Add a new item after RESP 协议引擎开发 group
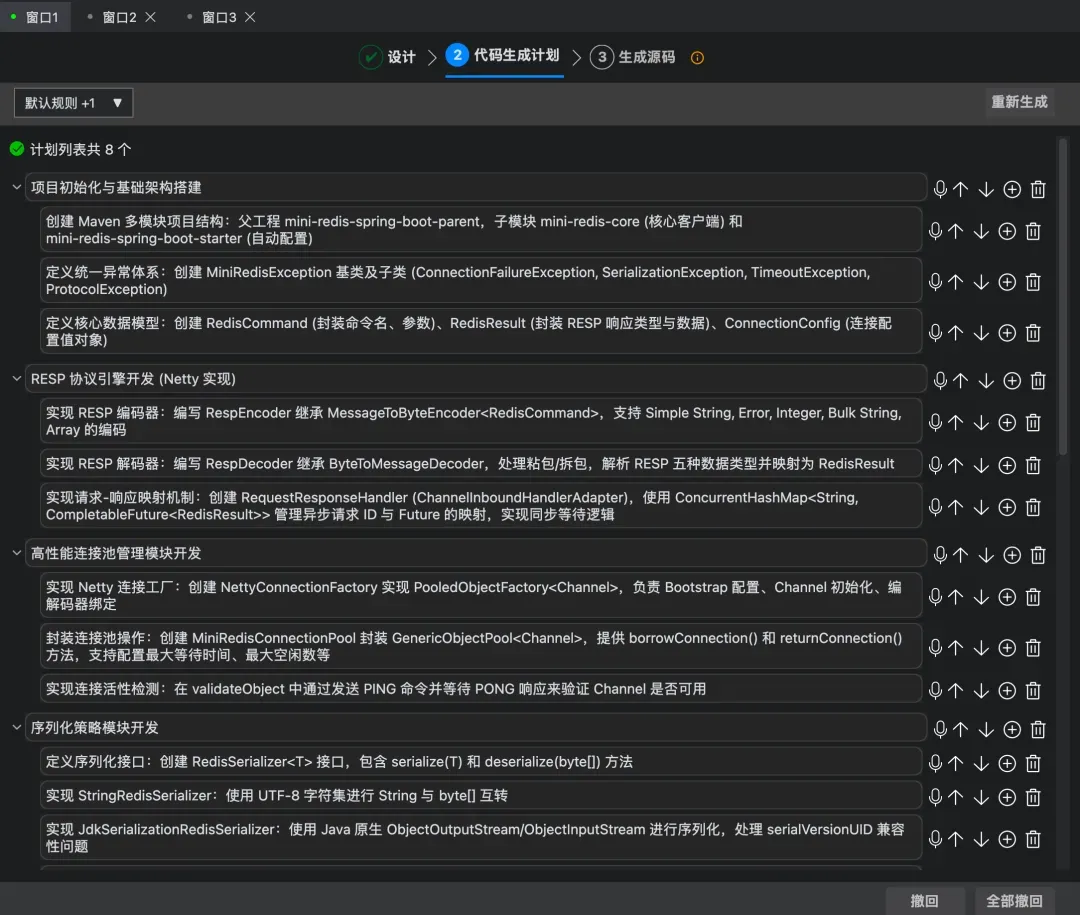Image resolution: width=1080 pixels, height=915 pixels. pos(1012,380)
